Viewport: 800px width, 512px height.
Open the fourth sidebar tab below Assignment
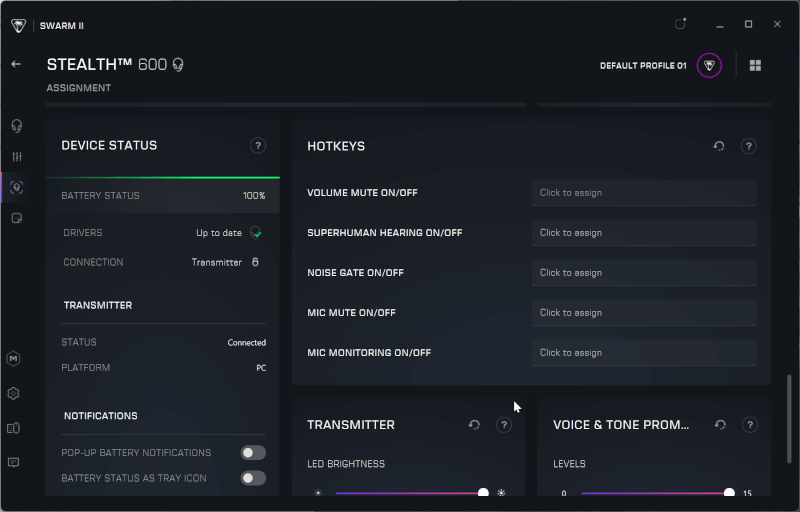(17, 218)
